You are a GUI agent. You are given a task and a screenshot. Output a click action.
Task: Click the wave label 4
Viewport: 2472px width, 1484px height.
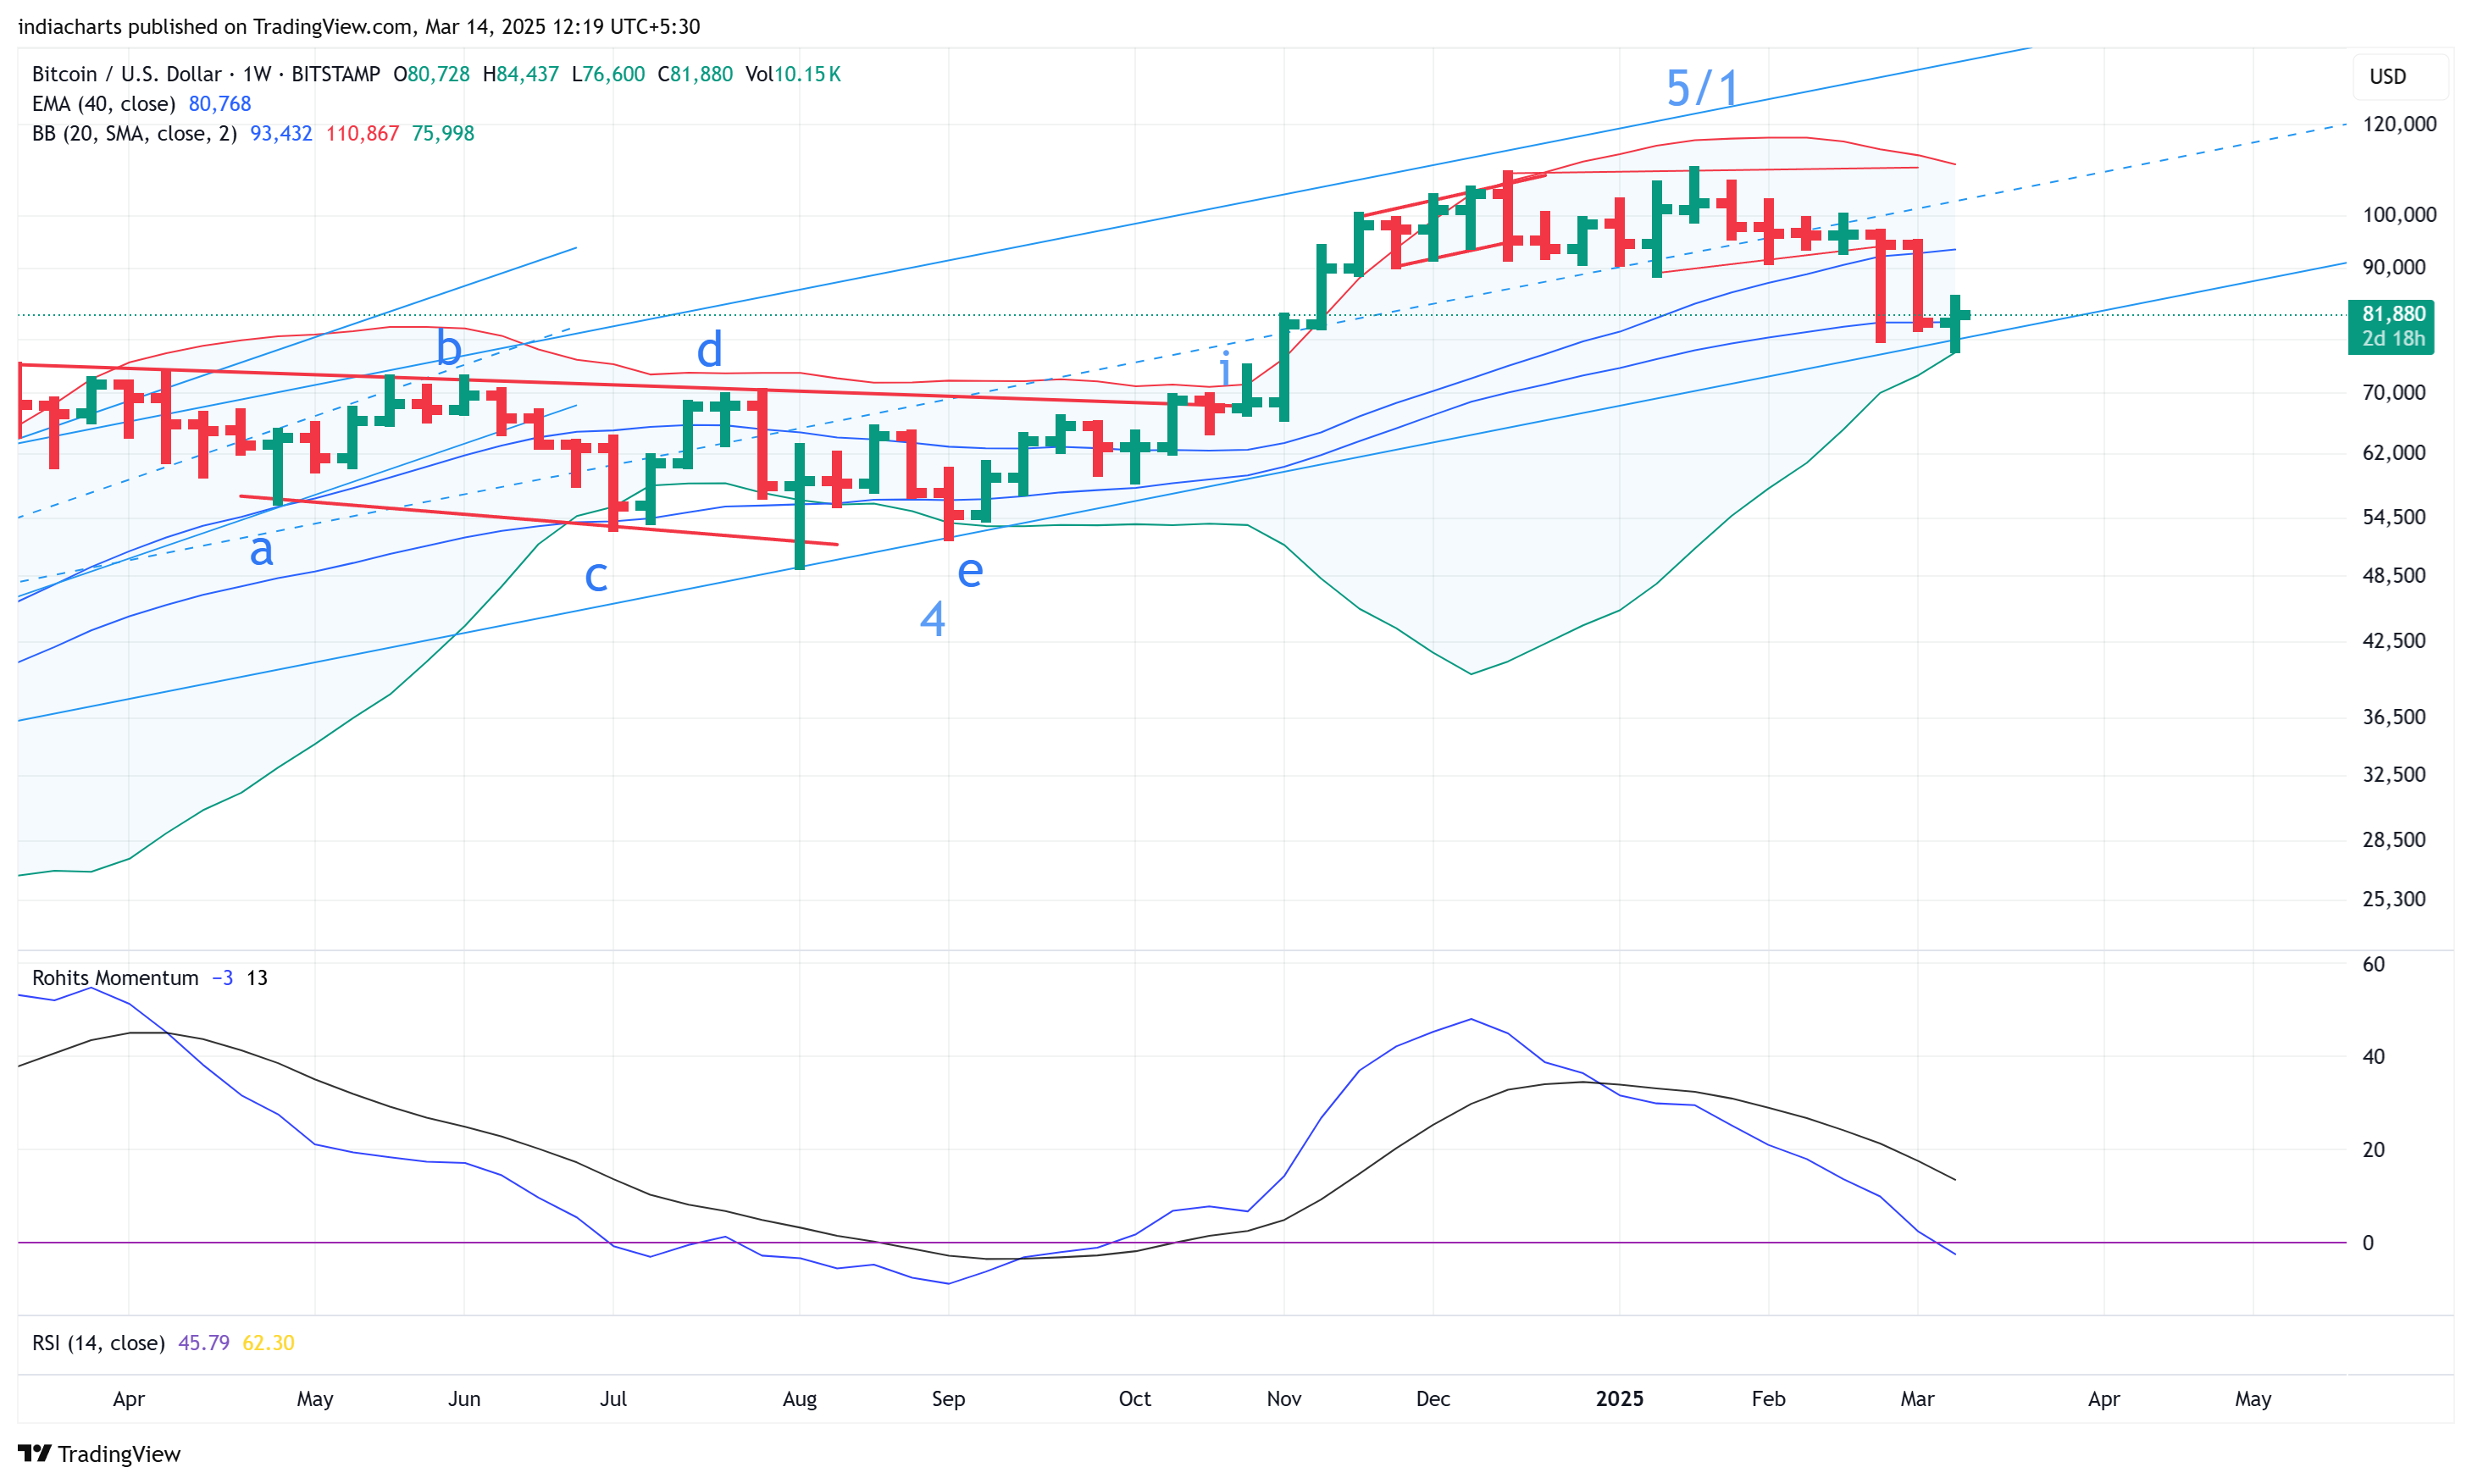[x=932, y=619]
